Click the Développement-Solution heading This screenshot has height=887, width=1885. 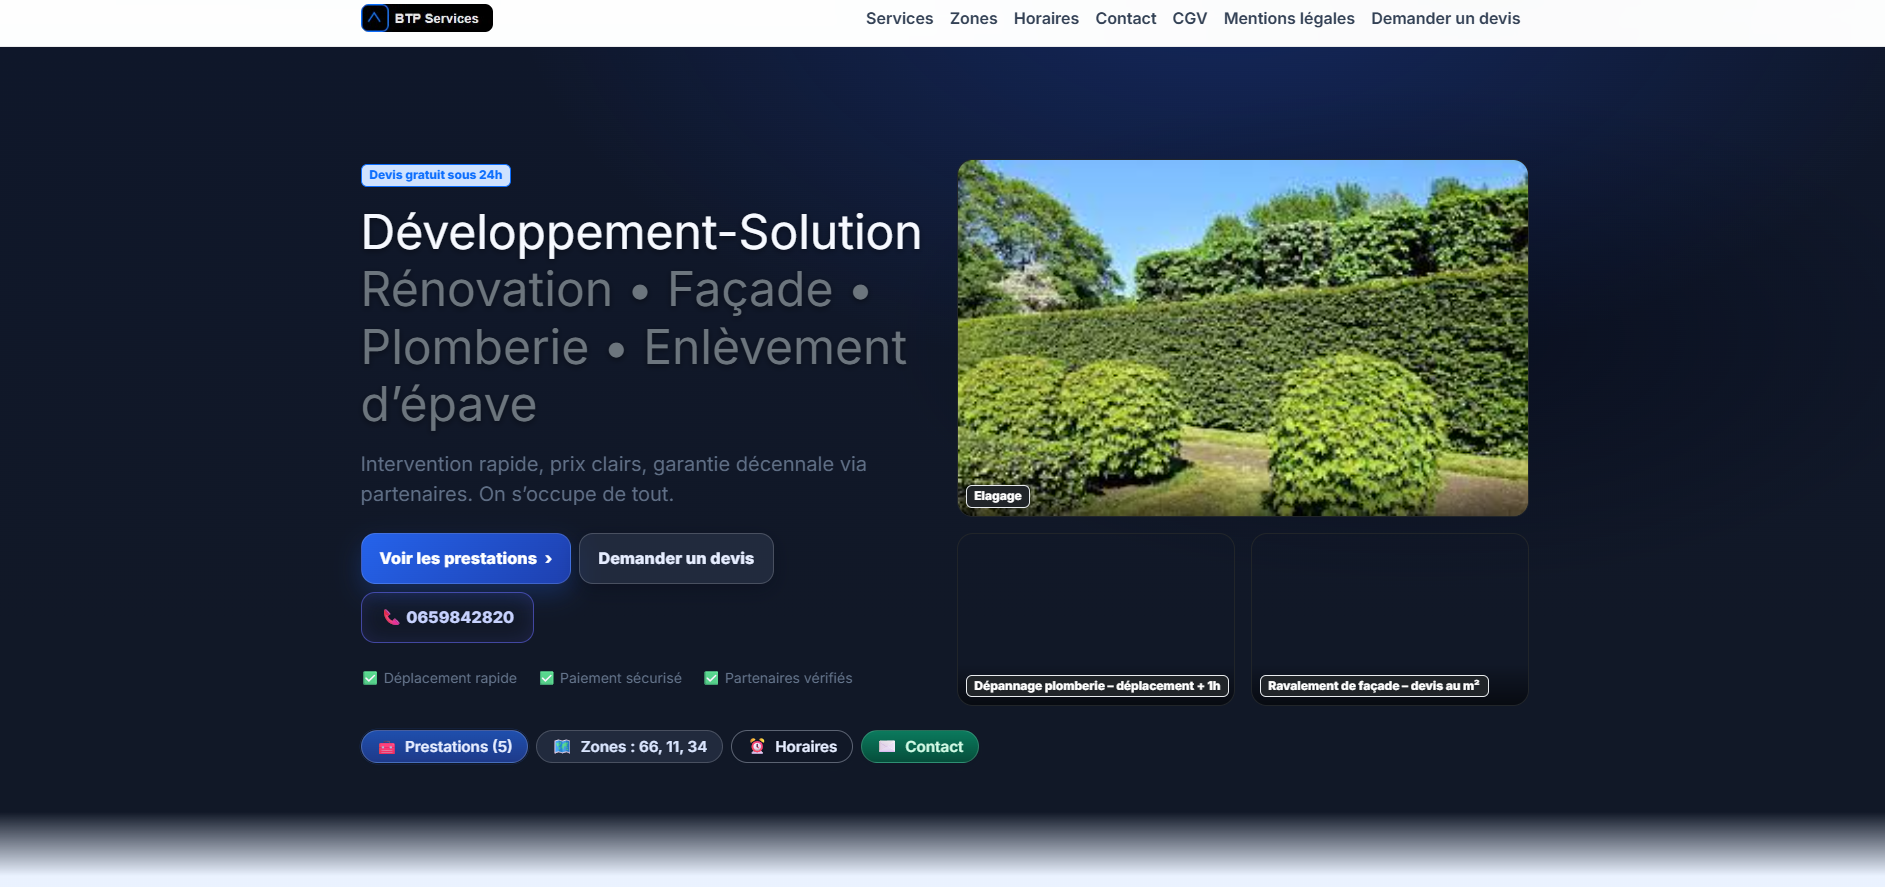click(641, 232)
